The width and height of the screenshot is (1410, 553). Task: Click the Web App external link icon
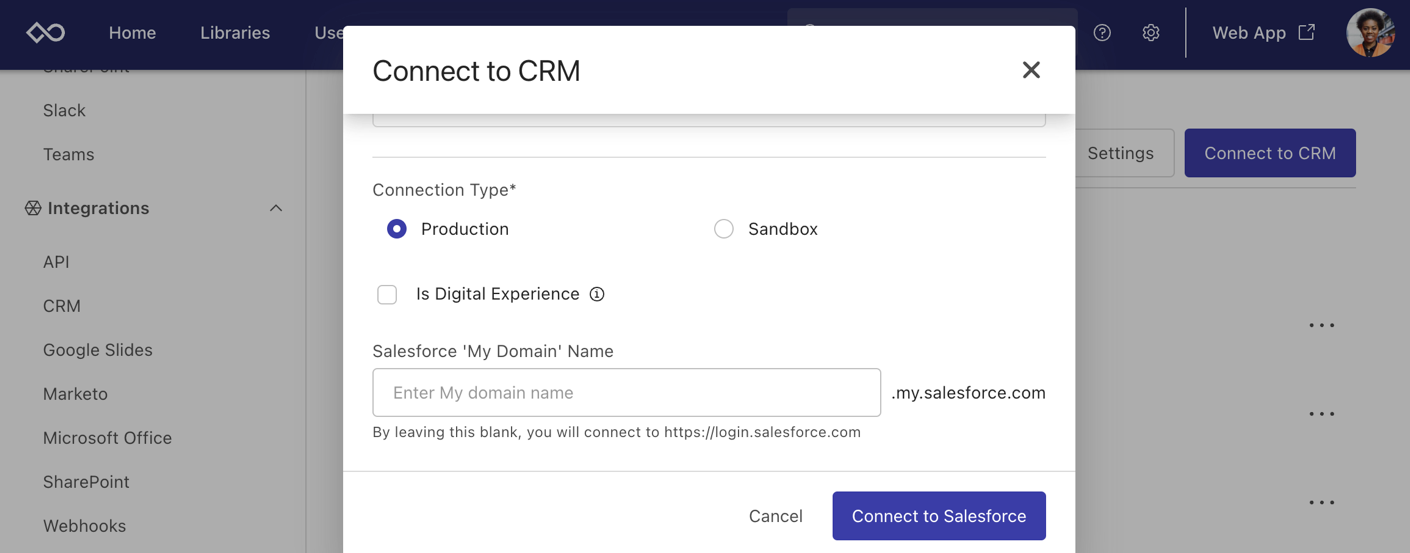[x=1306, y=32]
